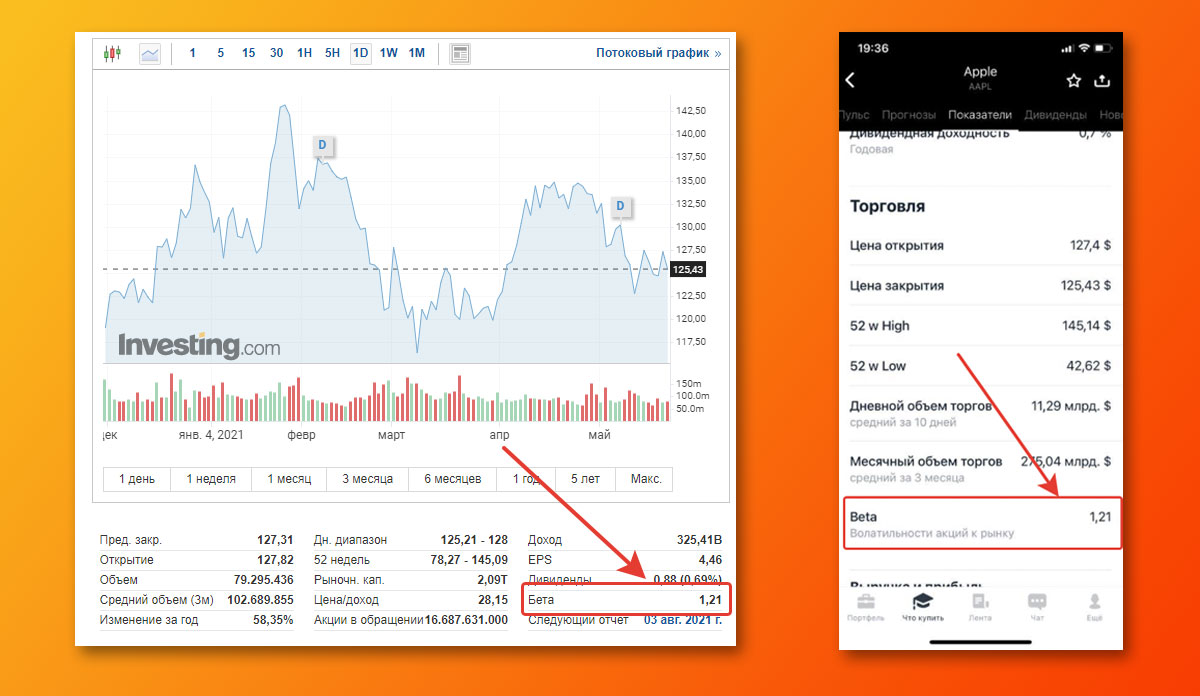Tap the Цена закрытия row
Image resolution: width=1200 pixels, height=696 pixels.
980,285
